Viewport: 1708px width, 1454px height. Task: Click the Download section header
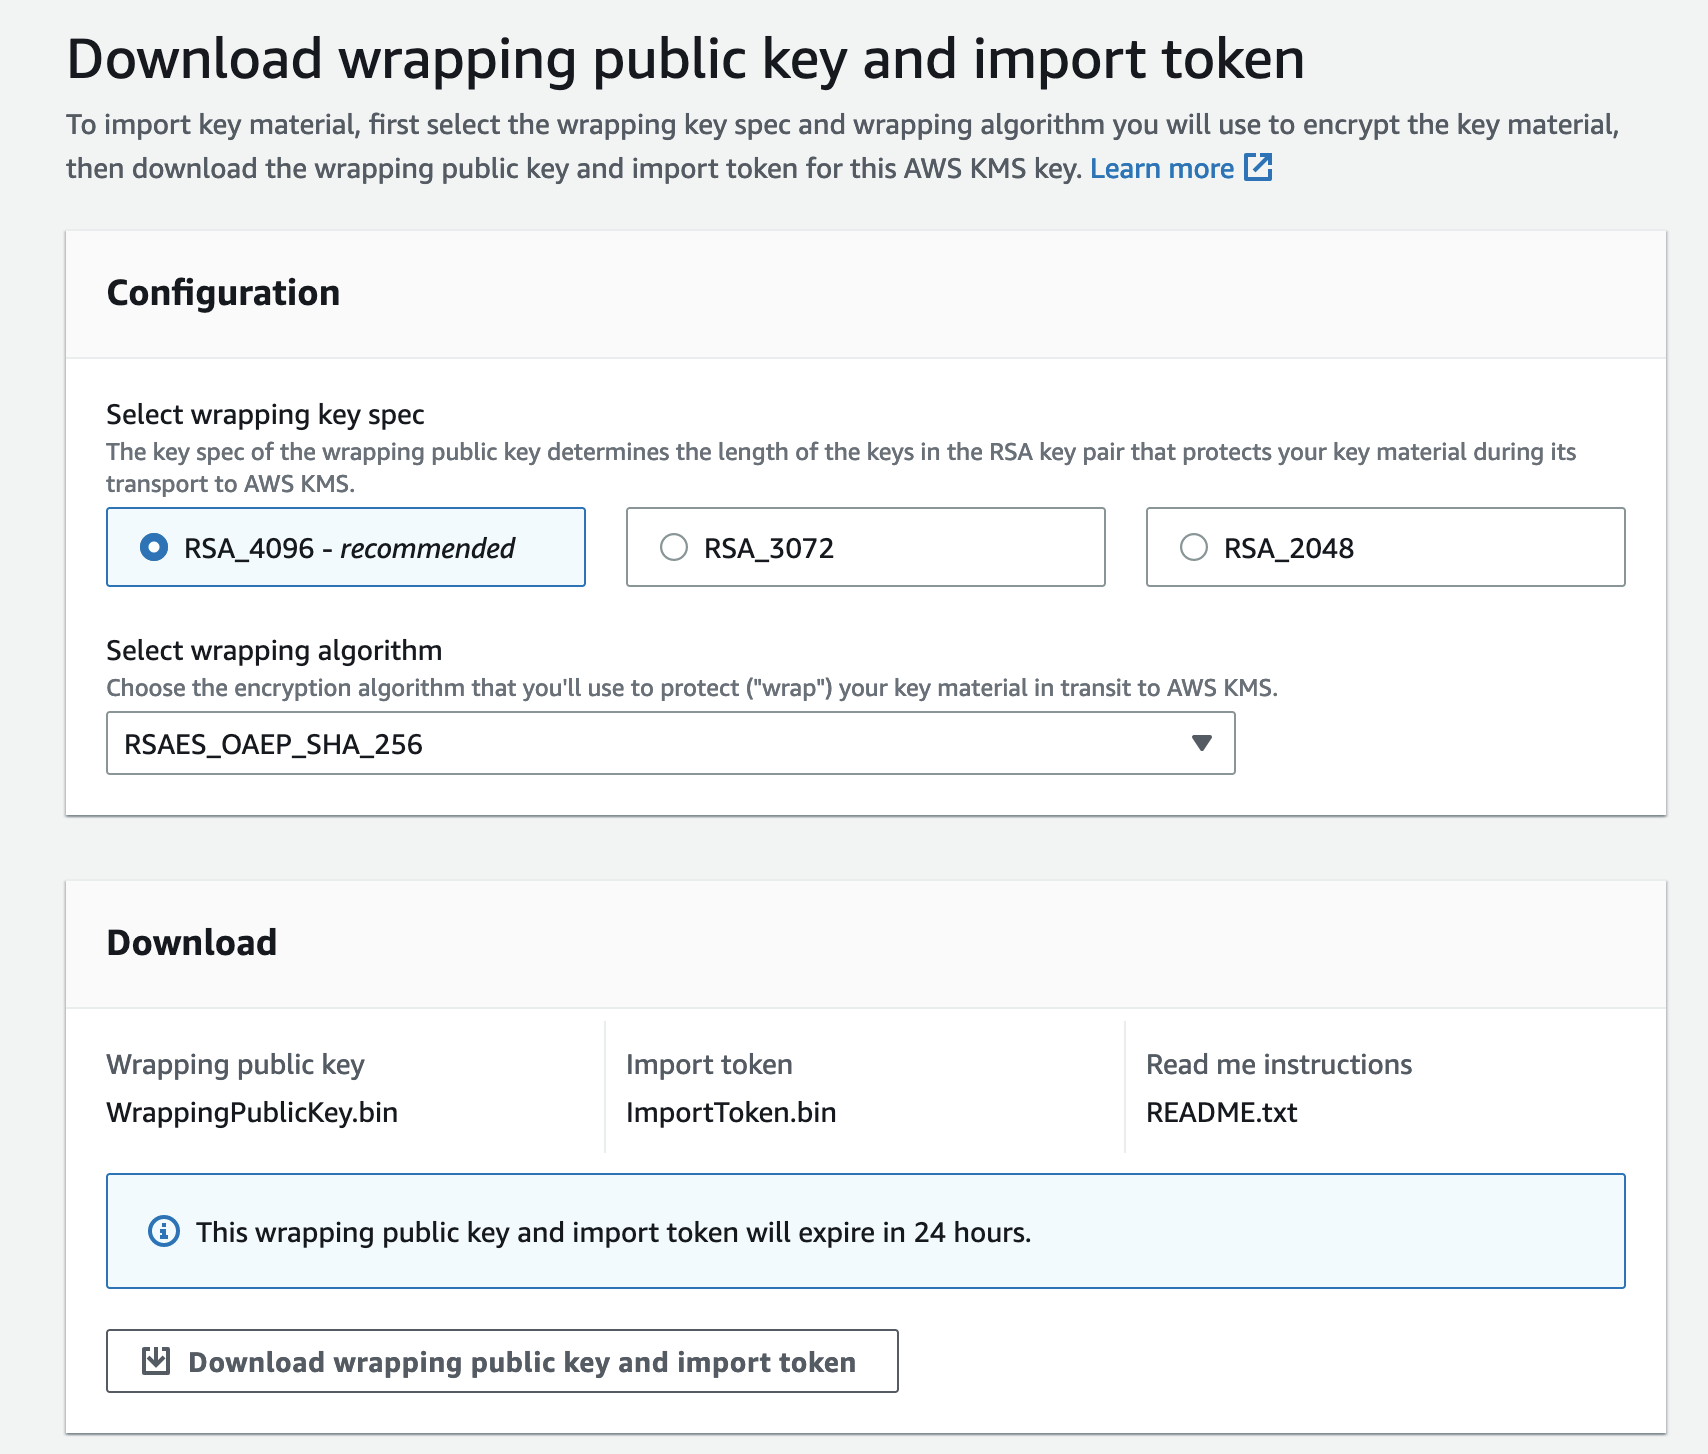tap(192, 943)
